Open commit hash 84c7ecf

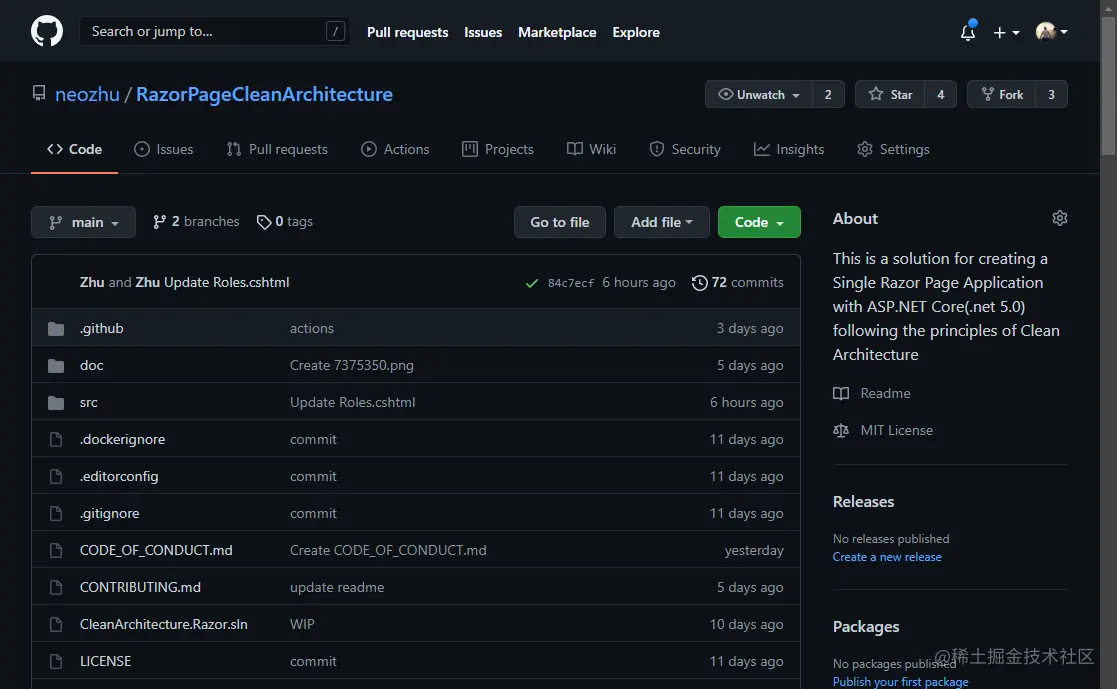click(x=571, y=283)
